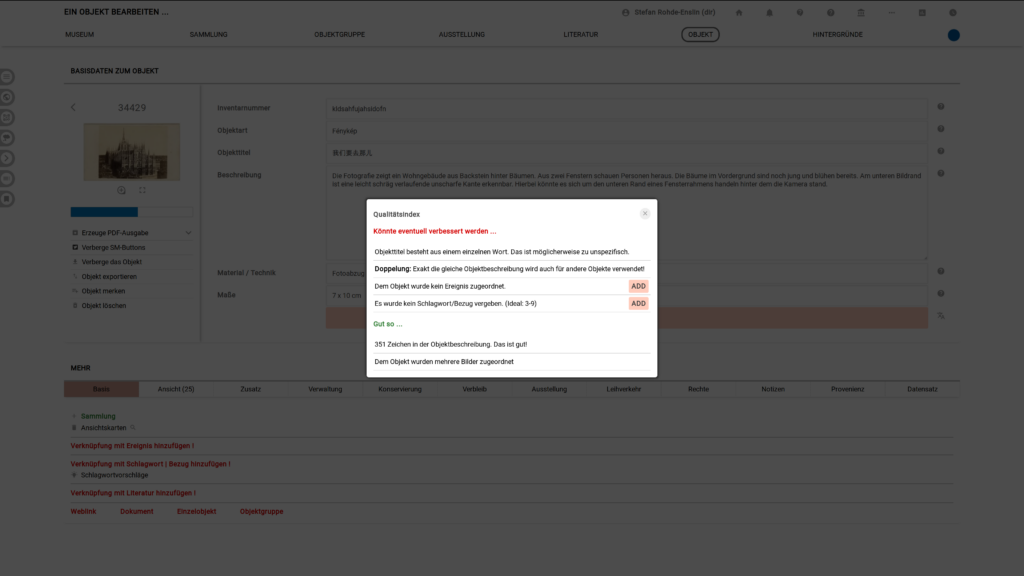This screenshot has width=1024, height=576.
Task: Open the LITERATUR menu
Action: tap(581, 35)
